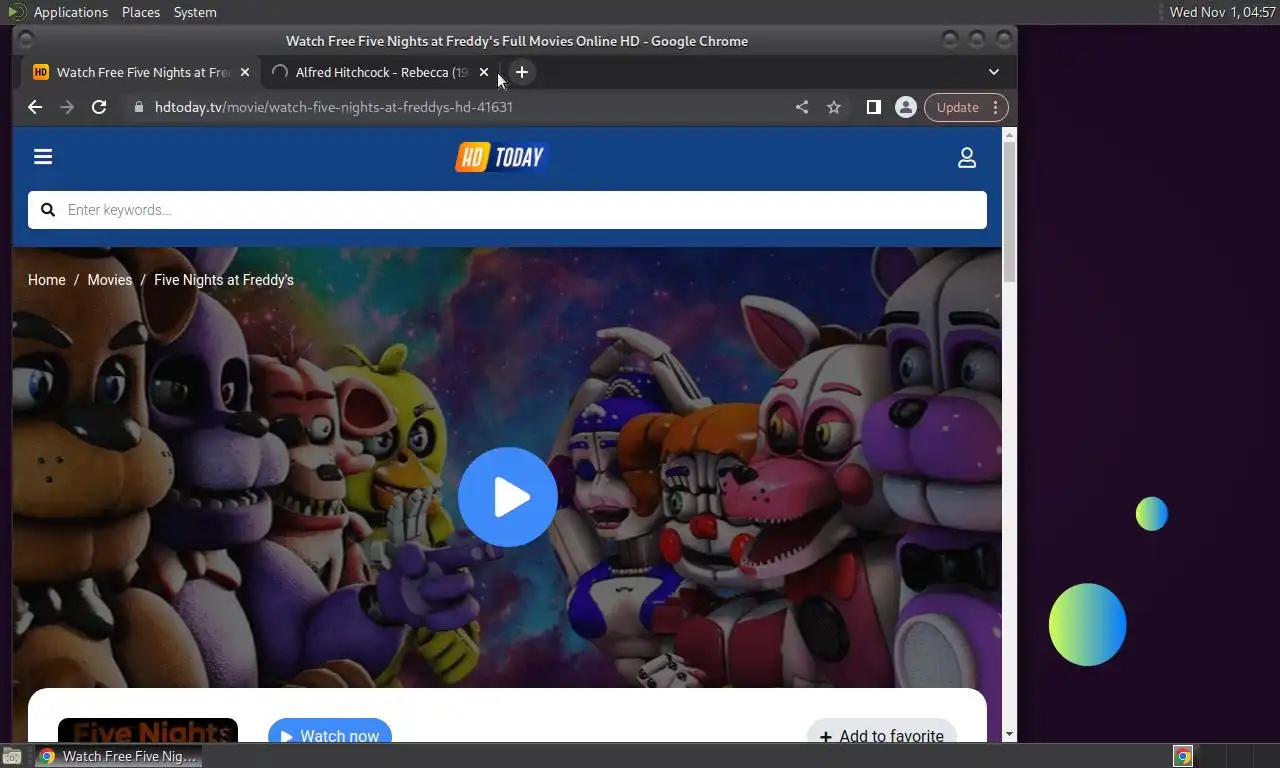1280x768 pixels.
Task: Bookmark this tab with the star icon
Action: tap(834, 107)
